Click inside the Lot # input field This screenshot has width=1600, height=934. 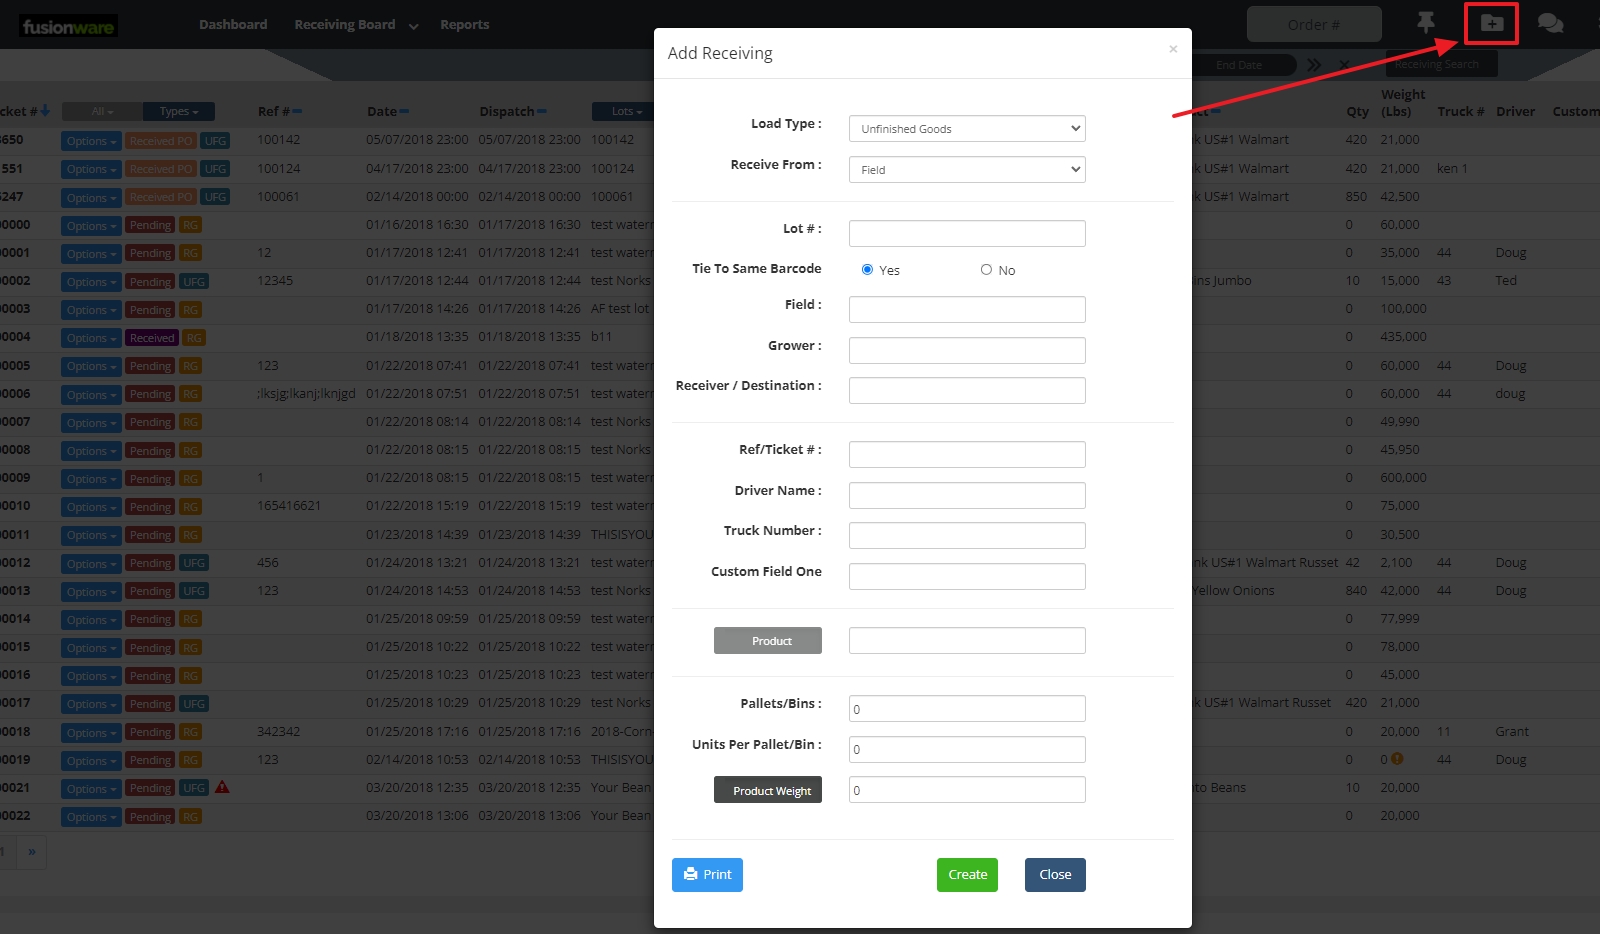pyautogui.click(x=966, y=233)
